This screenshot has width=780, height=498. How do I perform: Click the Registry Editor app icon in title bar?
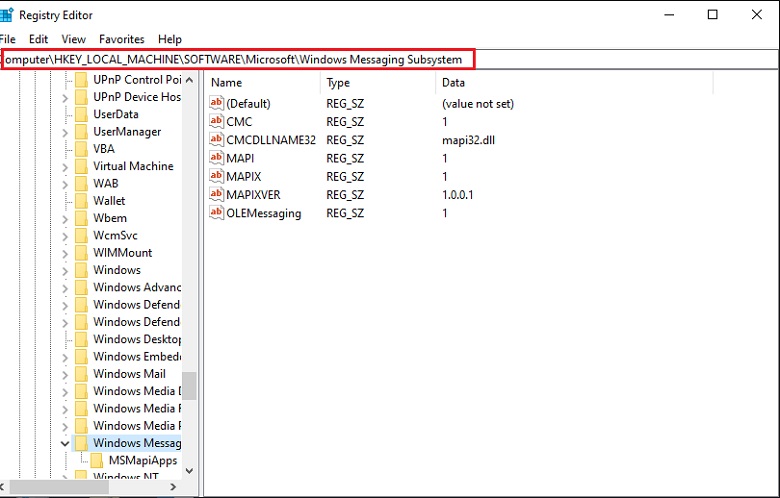pyautogui.click(x=6, y=14)
